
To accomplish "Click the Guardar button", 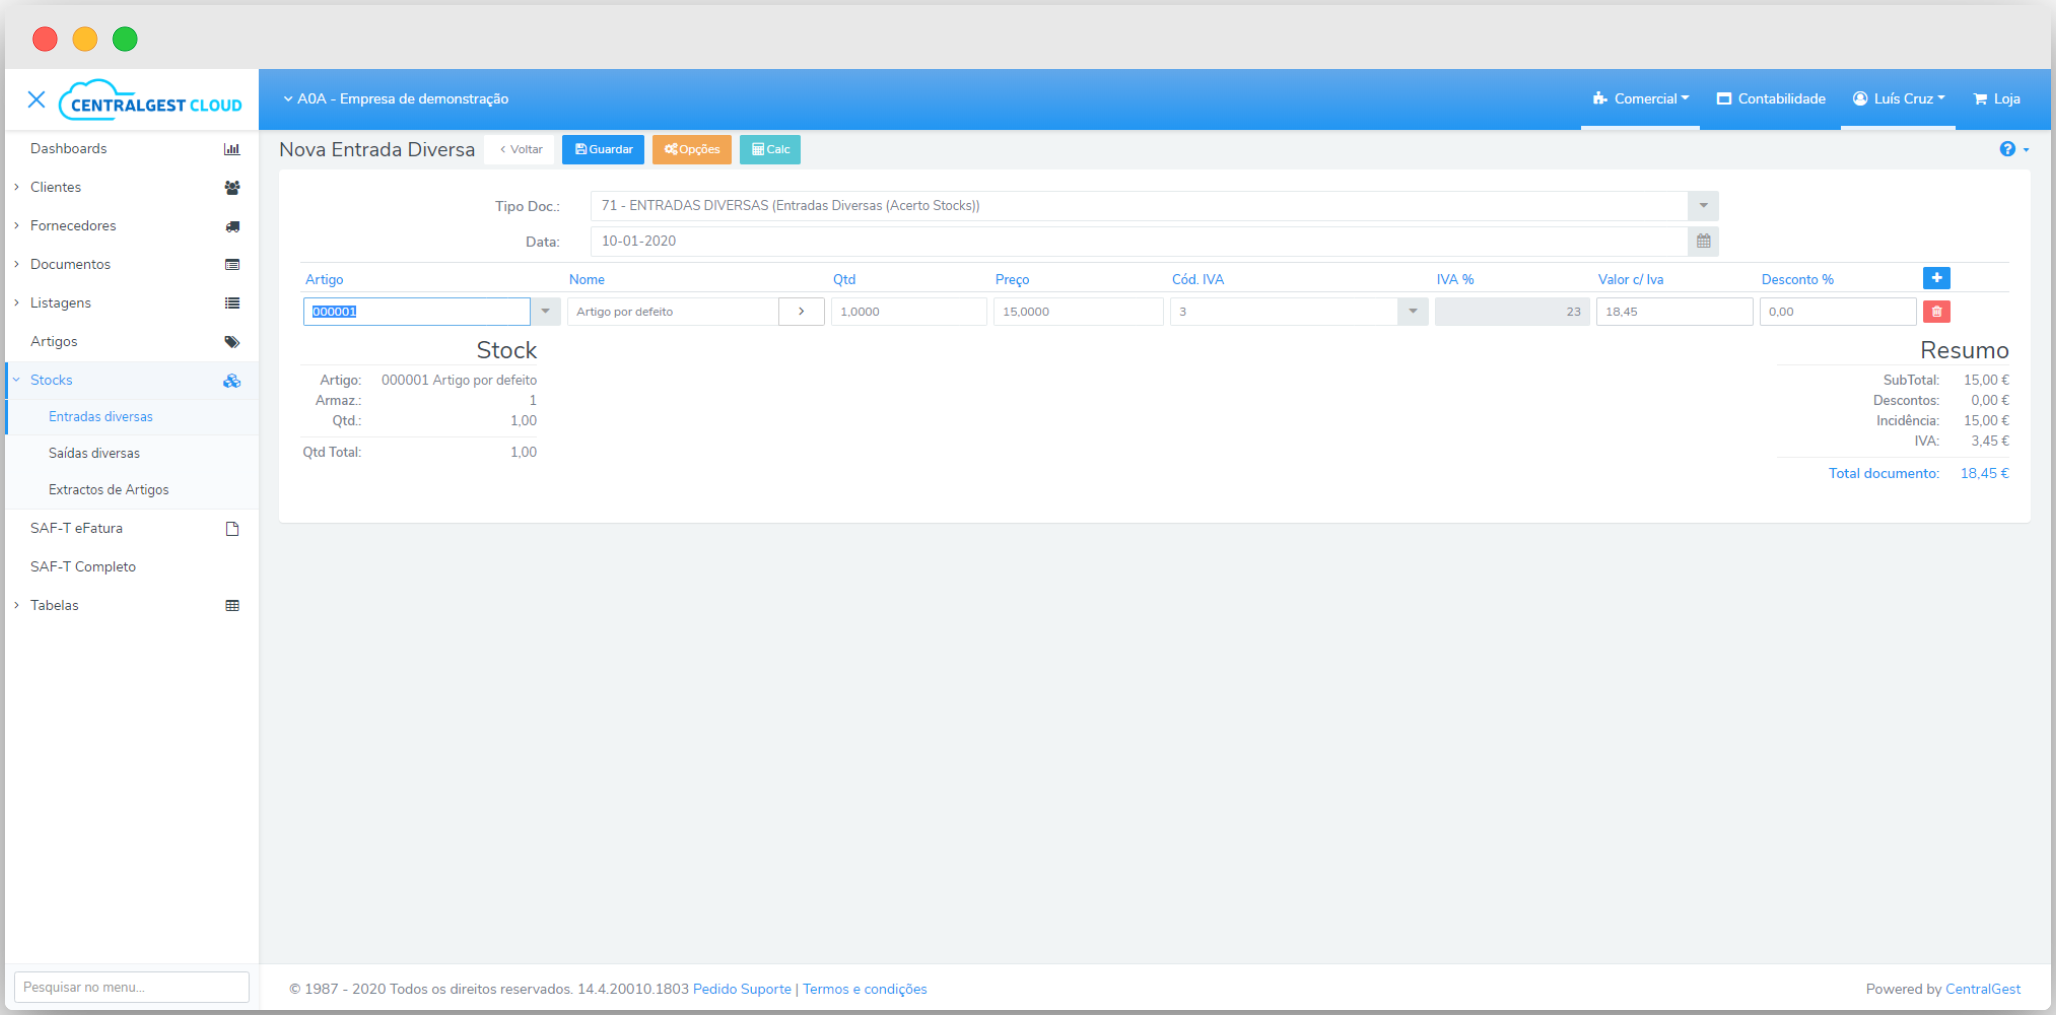I will click(x=603, y=149).
